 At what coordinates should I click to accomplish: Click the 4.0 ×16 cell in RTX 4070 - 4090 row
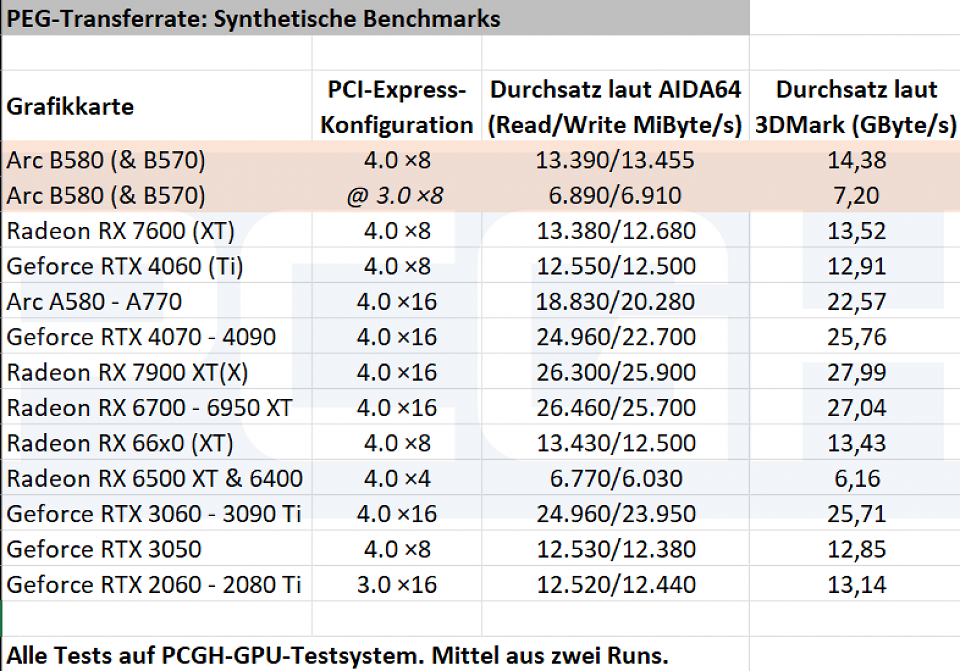pos(397,337)
